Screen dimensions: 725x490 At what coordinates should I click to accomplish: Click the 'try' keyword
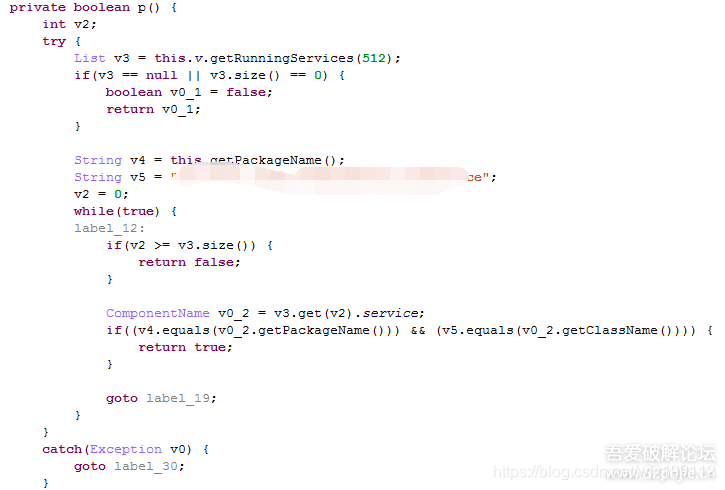54,41
